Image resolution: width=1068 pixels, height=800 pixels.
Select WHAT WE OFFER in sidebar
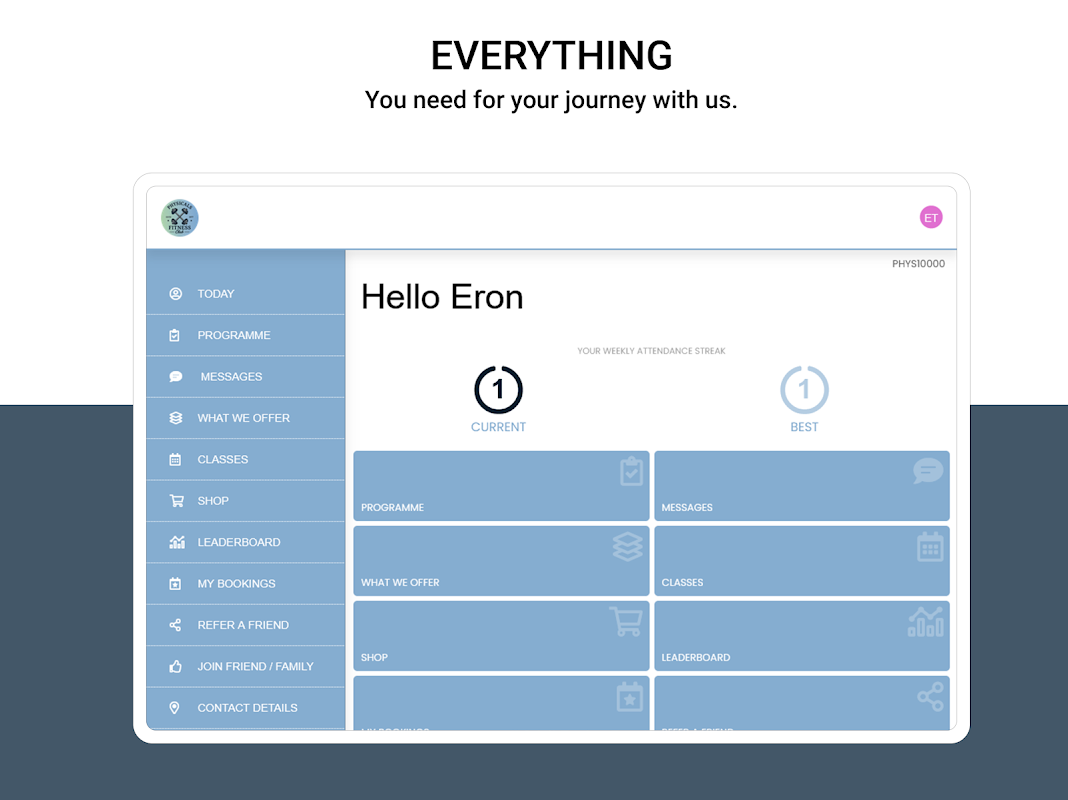coord(246,418)
